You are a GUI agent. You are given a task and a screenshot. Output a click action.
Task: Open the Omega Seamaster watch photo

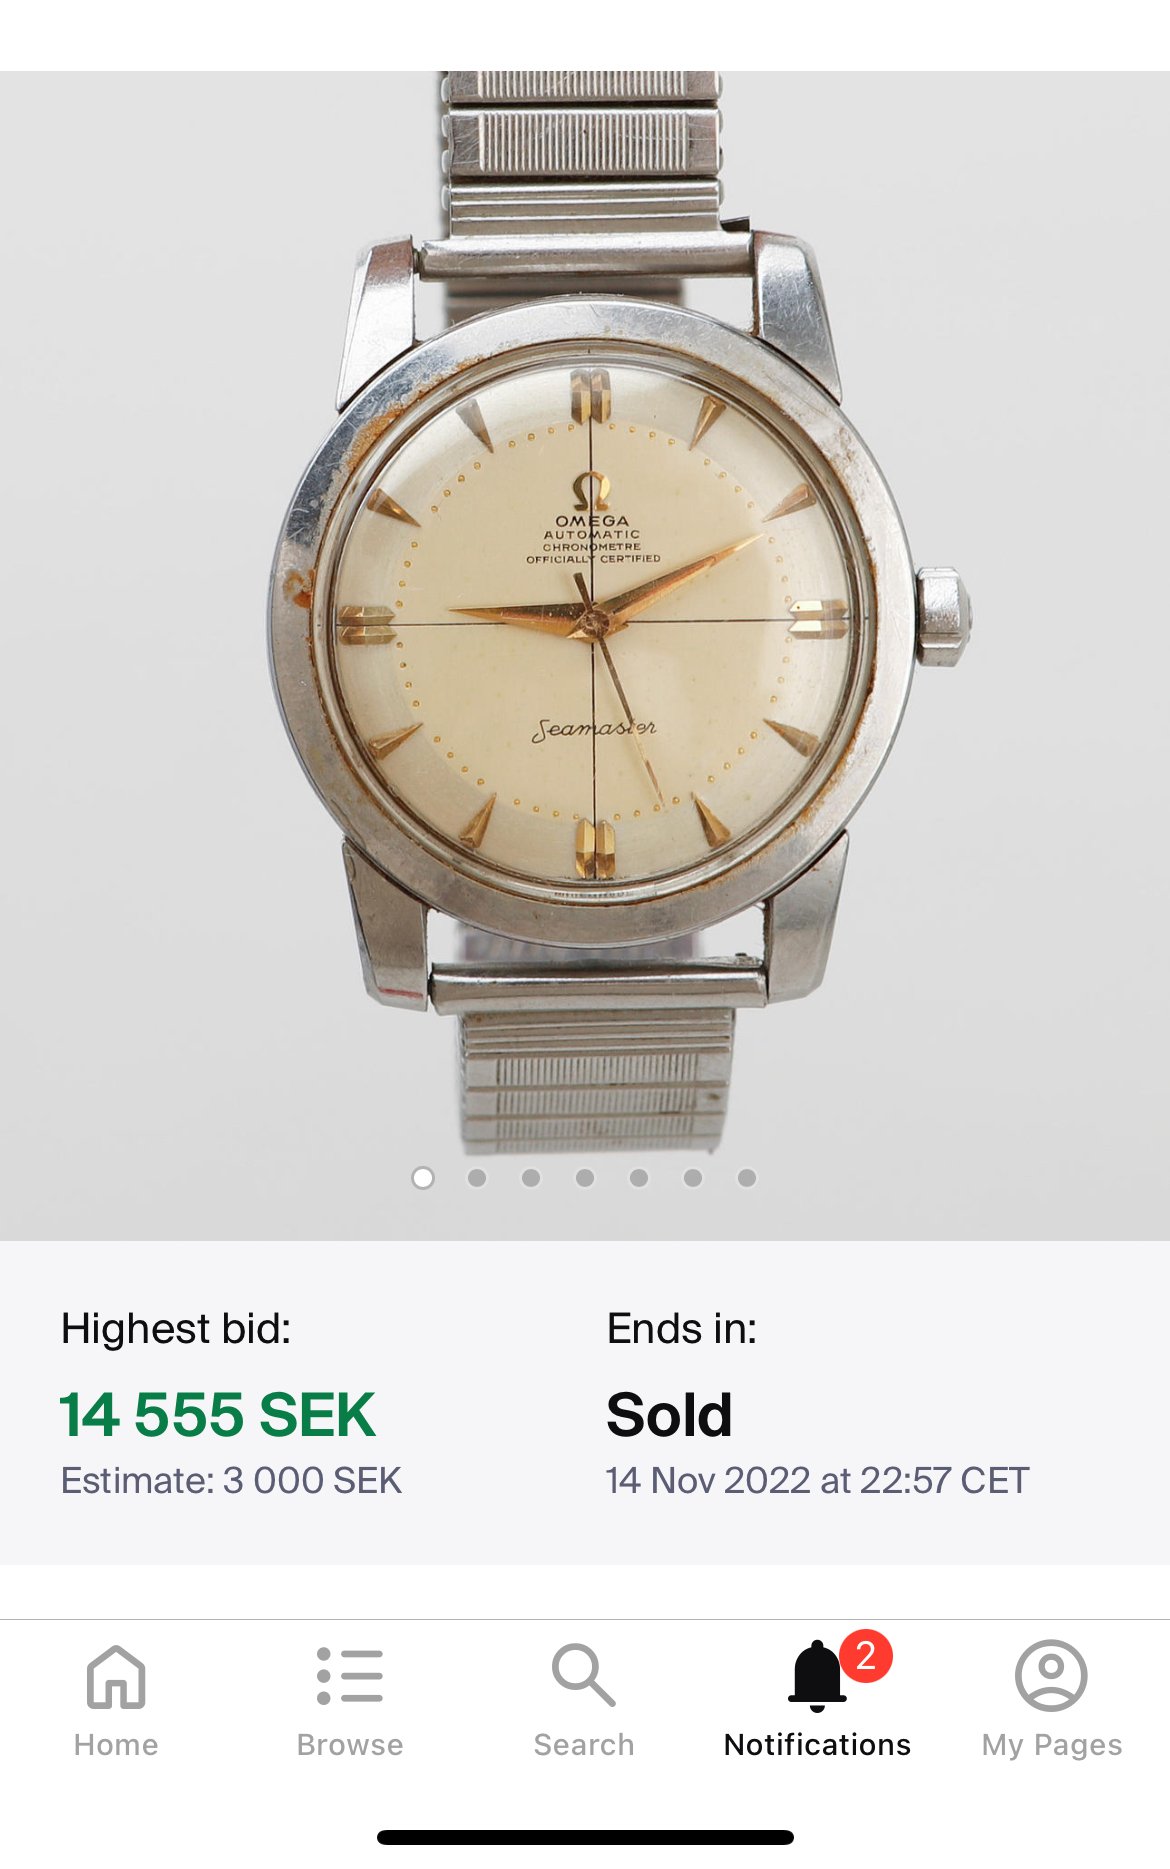point(590,620)
